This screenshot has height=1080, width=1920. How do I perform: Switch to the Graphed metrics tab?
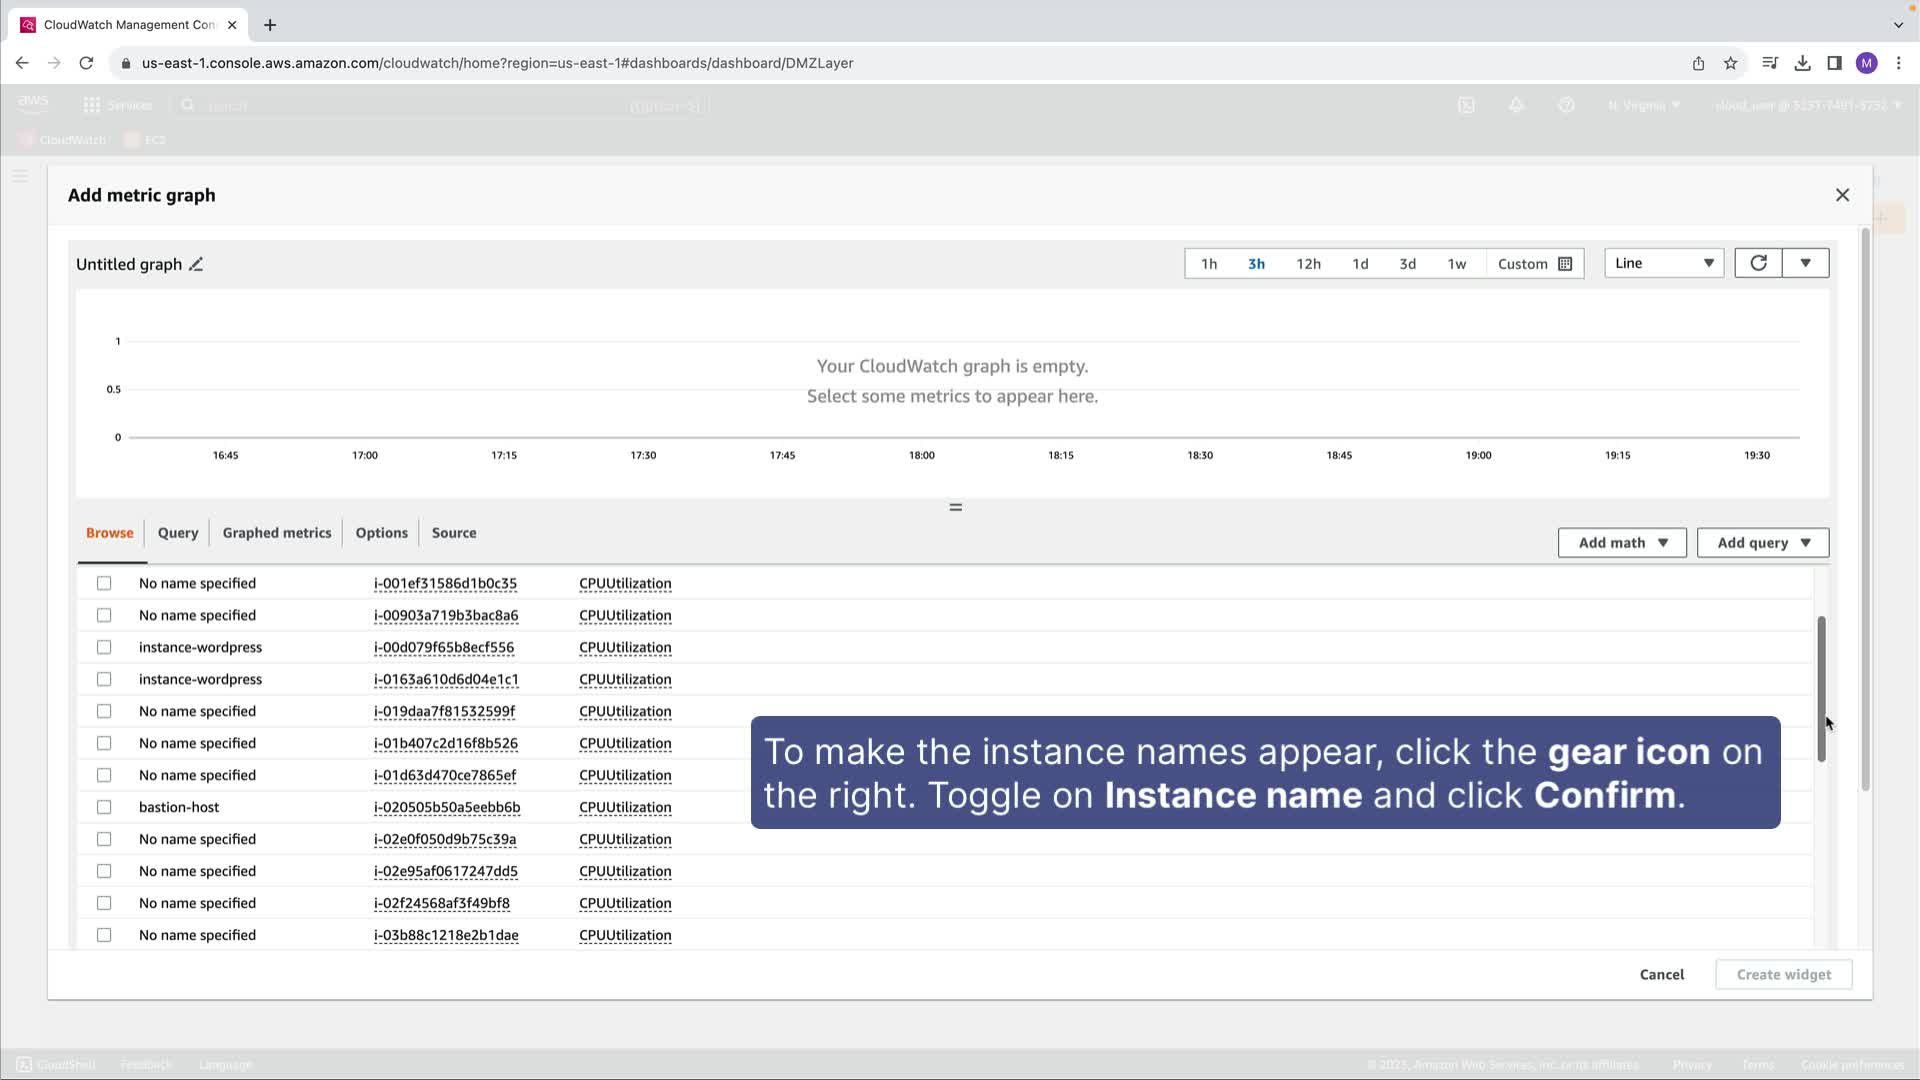276,533
